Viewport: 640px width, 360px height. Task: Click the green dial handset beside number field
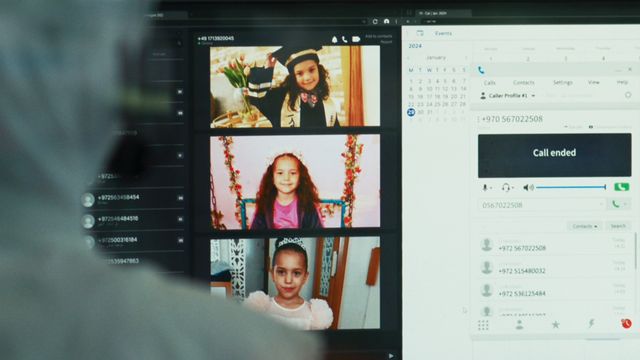pyautogui.click(x=616, y=204)
